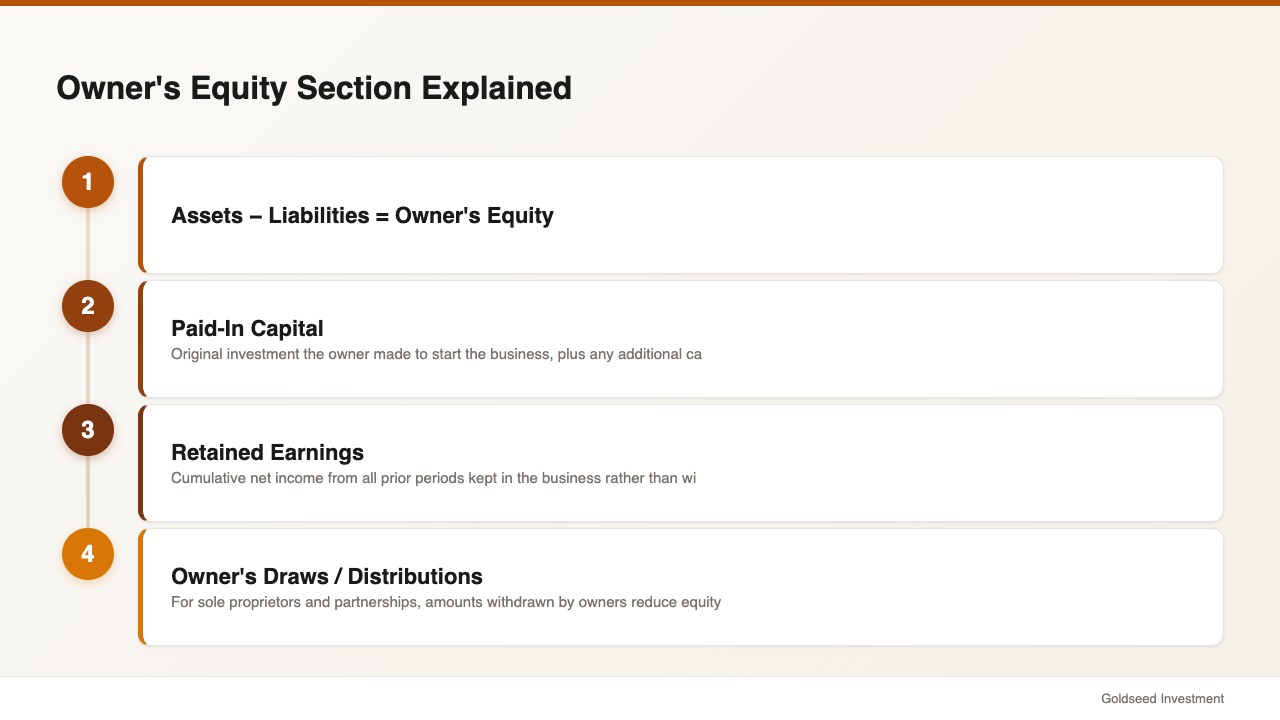
Task: Click the Retained Earnings description text
Action: click(433, 478)
